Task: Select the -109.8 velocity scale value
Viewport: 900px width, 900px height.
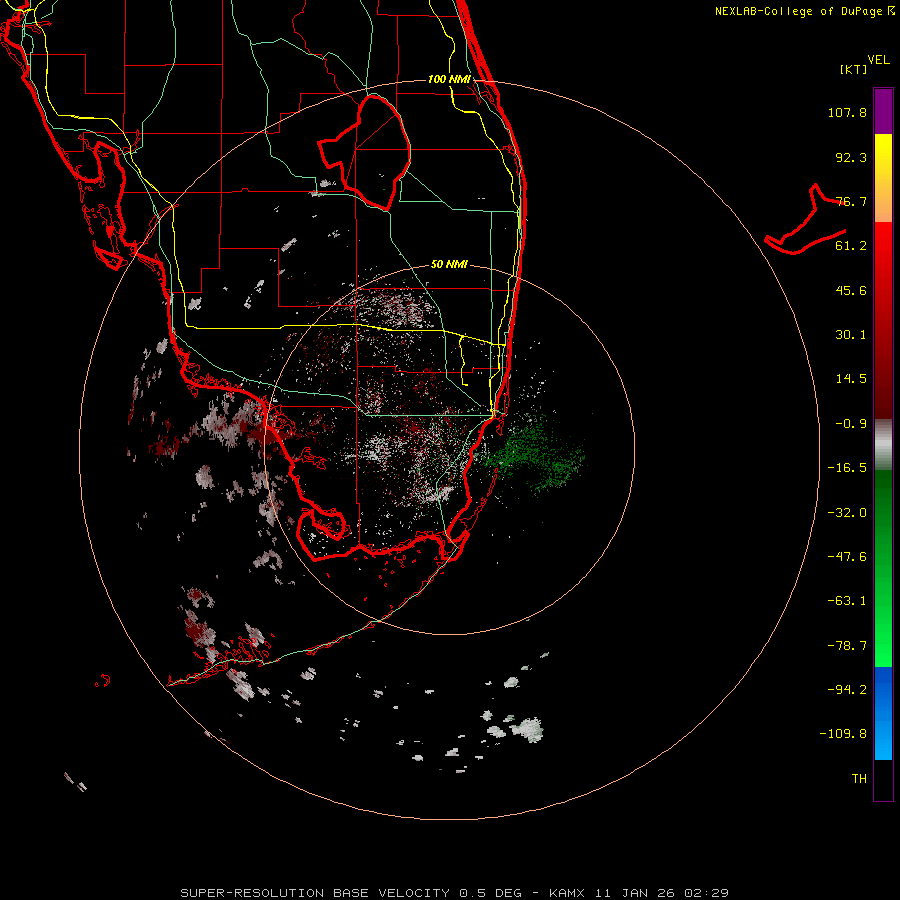Action: (x=843, y=734)
